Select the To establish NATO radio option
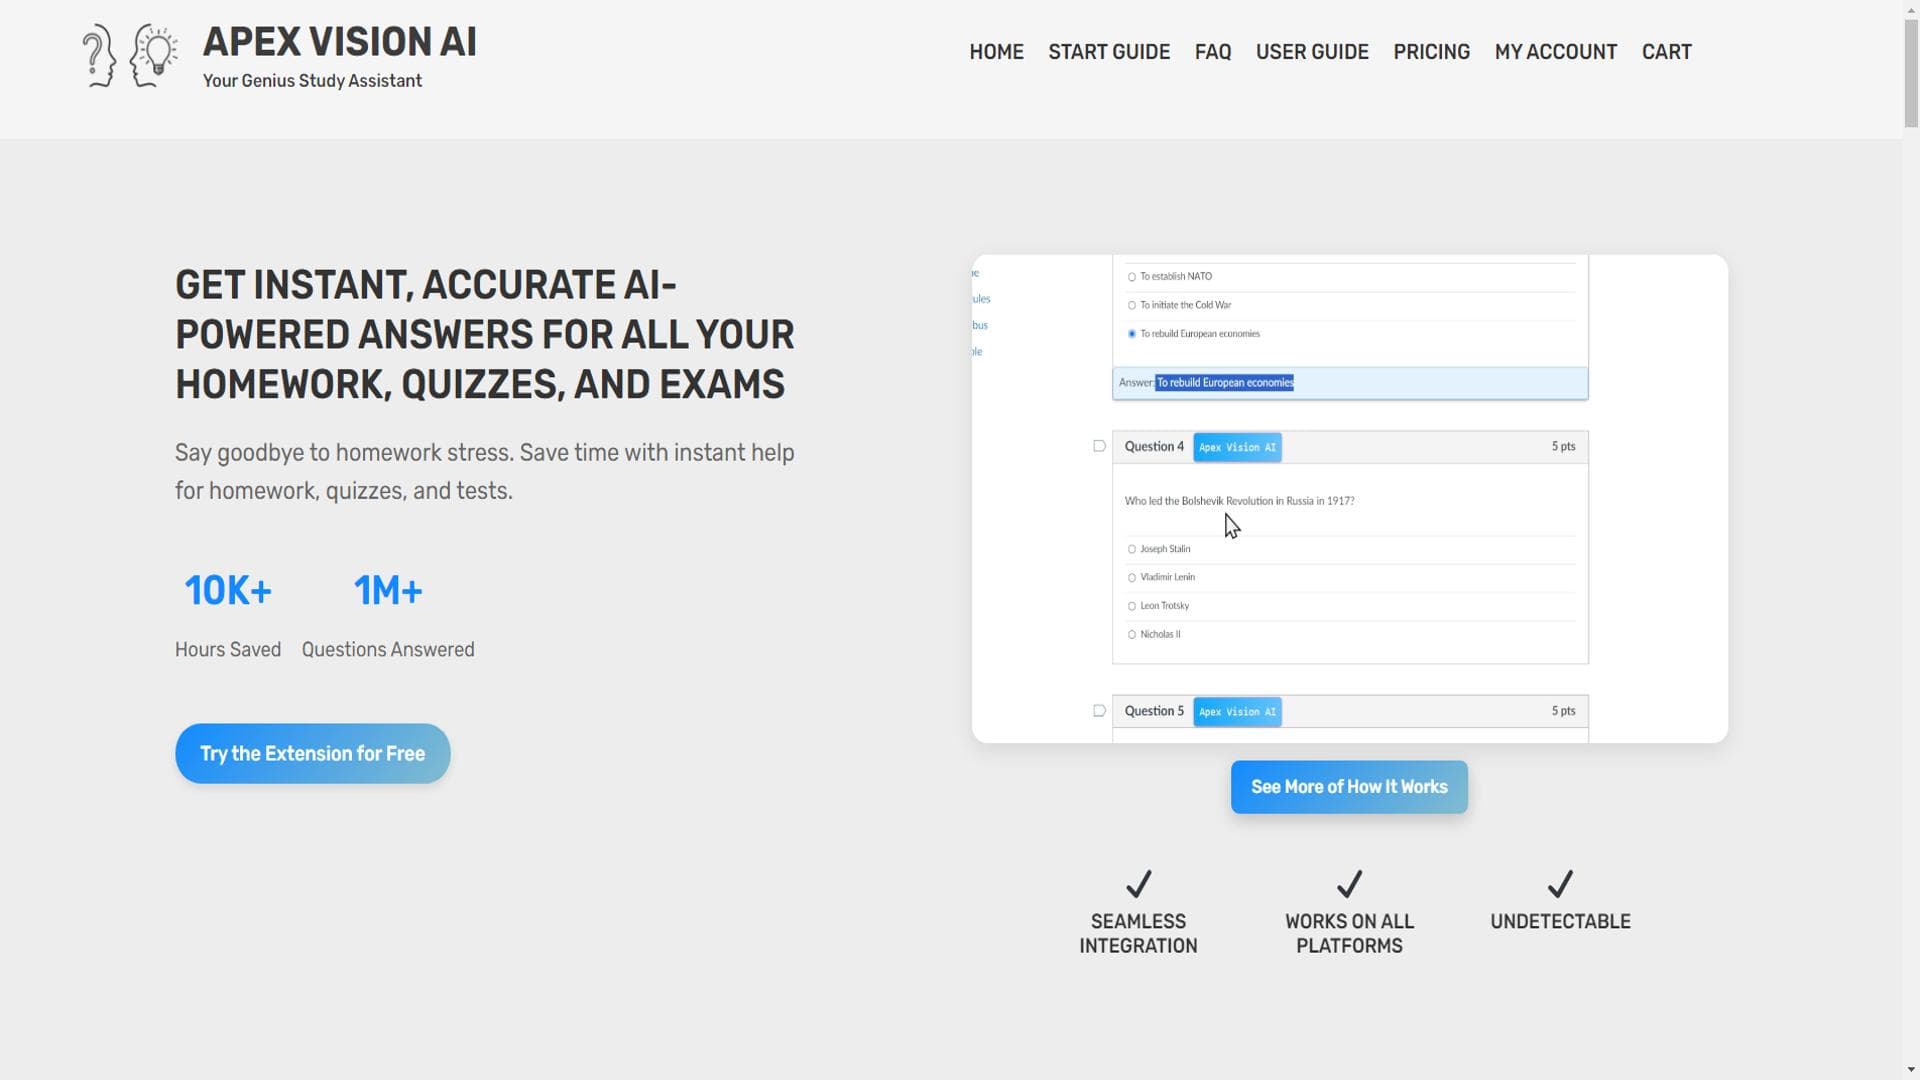Image resolution: width=1920 pixels, height=1080 pixels. click(1132, 277)
